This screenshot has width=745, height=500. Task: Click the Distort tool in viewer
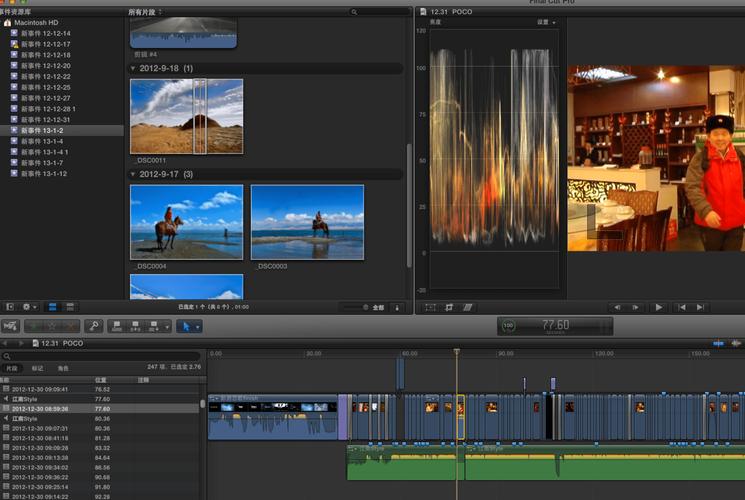[x=467, y=307]
